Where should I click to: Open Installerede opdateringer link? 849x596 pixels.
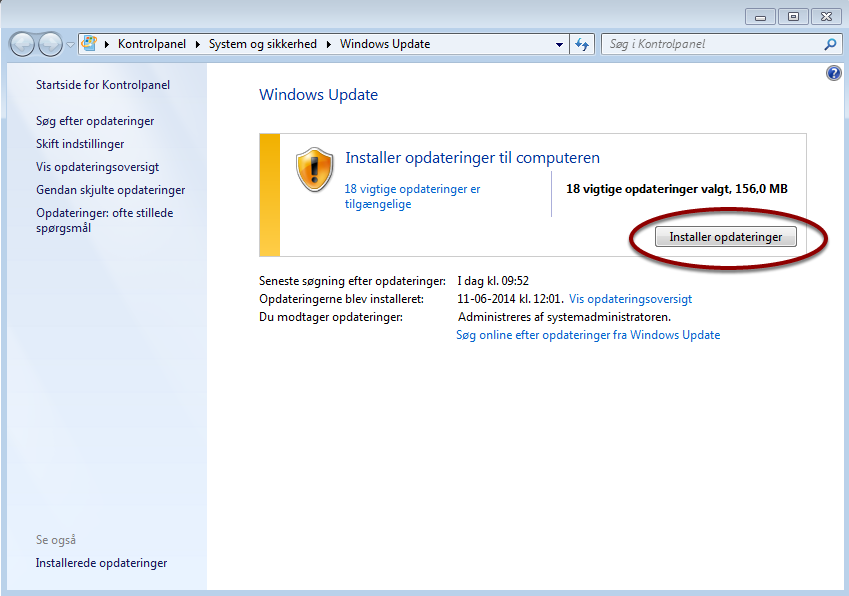click(x=101, y=563)
